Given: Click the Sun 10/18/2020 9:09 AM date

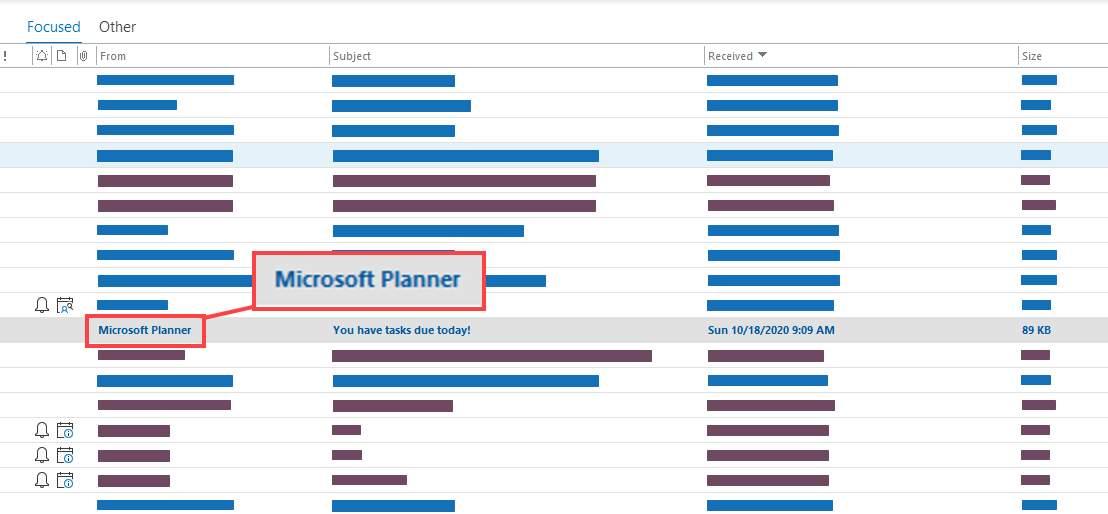Looking at the screenshot, I should [x=771, y=330].
